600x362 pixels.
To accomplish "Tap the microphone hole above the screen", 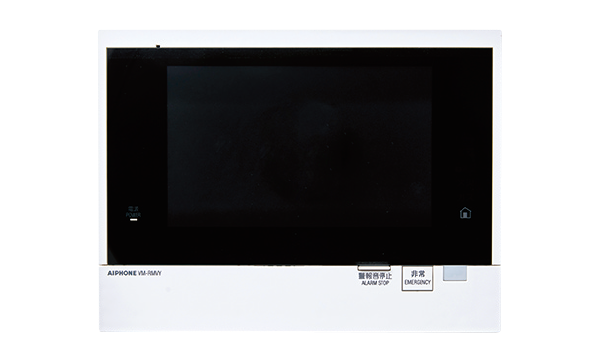I will (158, 47).
